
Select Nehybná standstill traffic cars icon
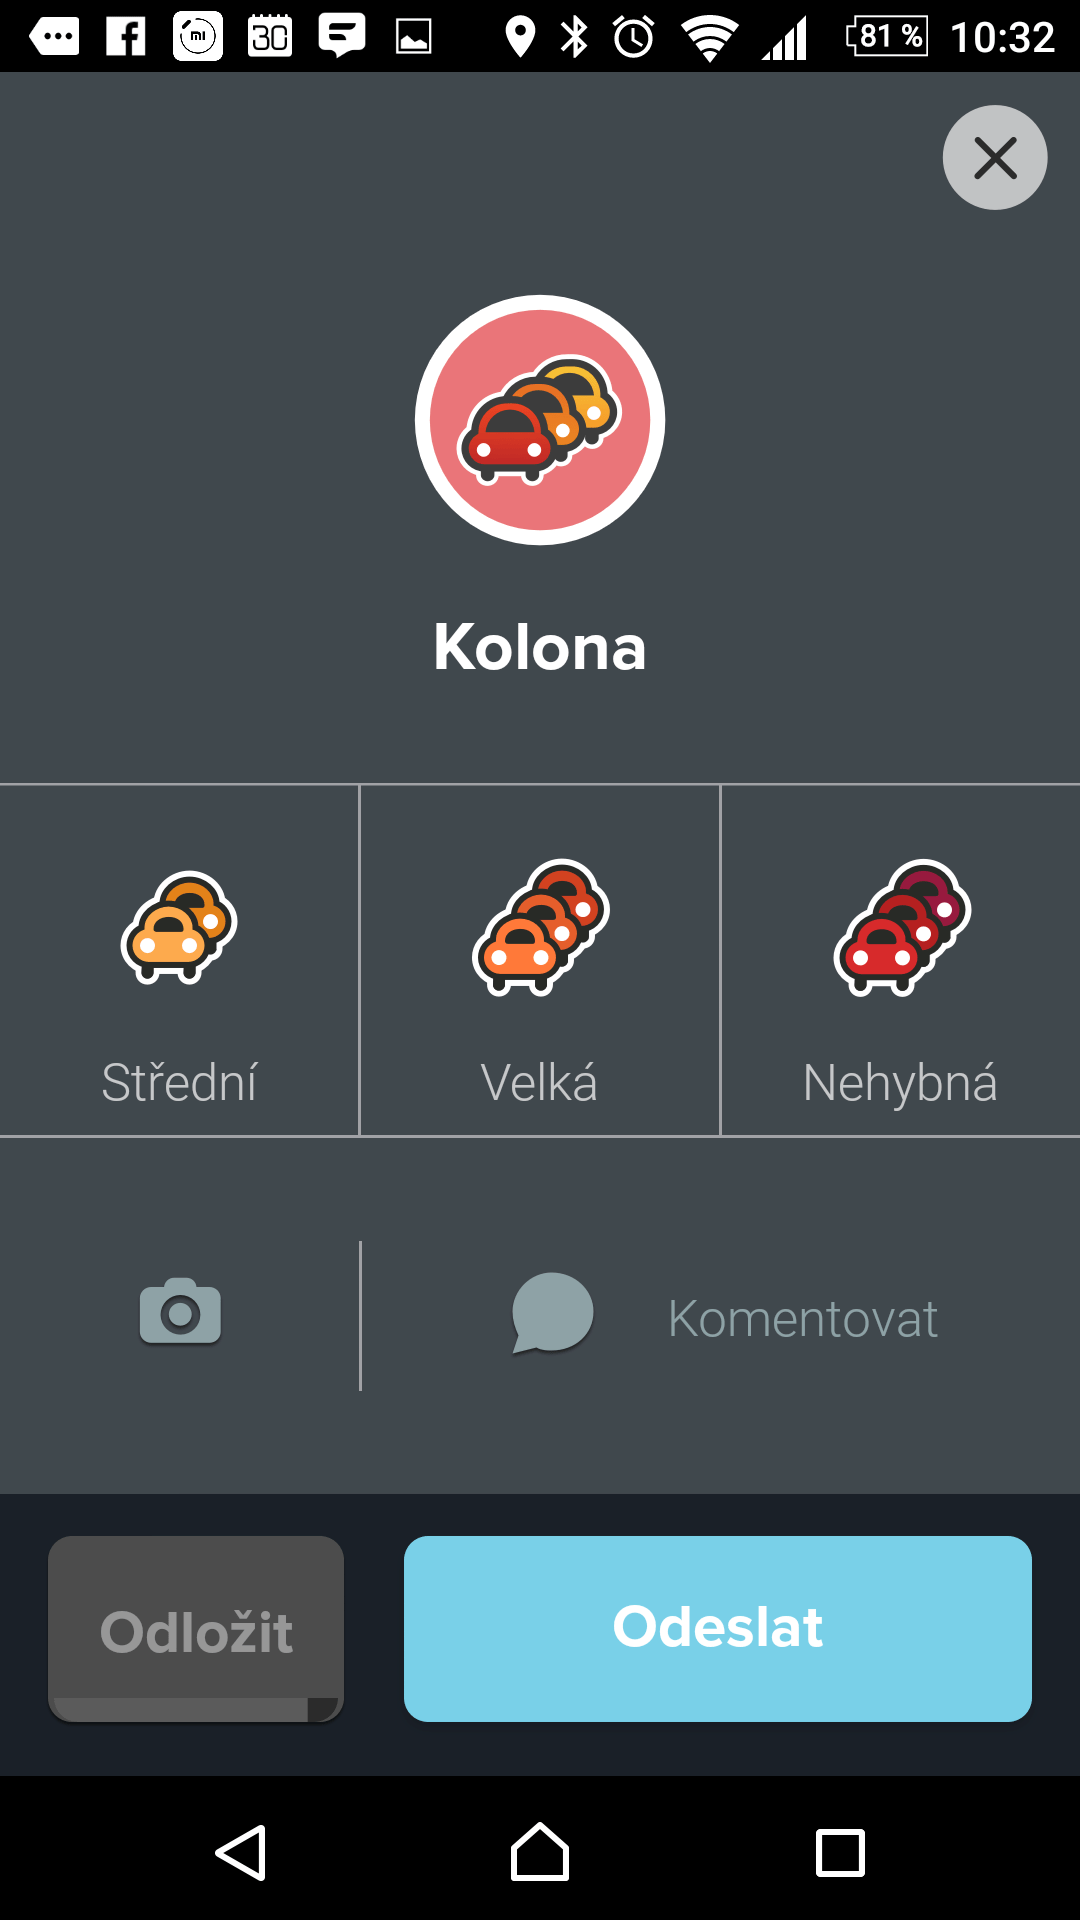pos(902,927)
